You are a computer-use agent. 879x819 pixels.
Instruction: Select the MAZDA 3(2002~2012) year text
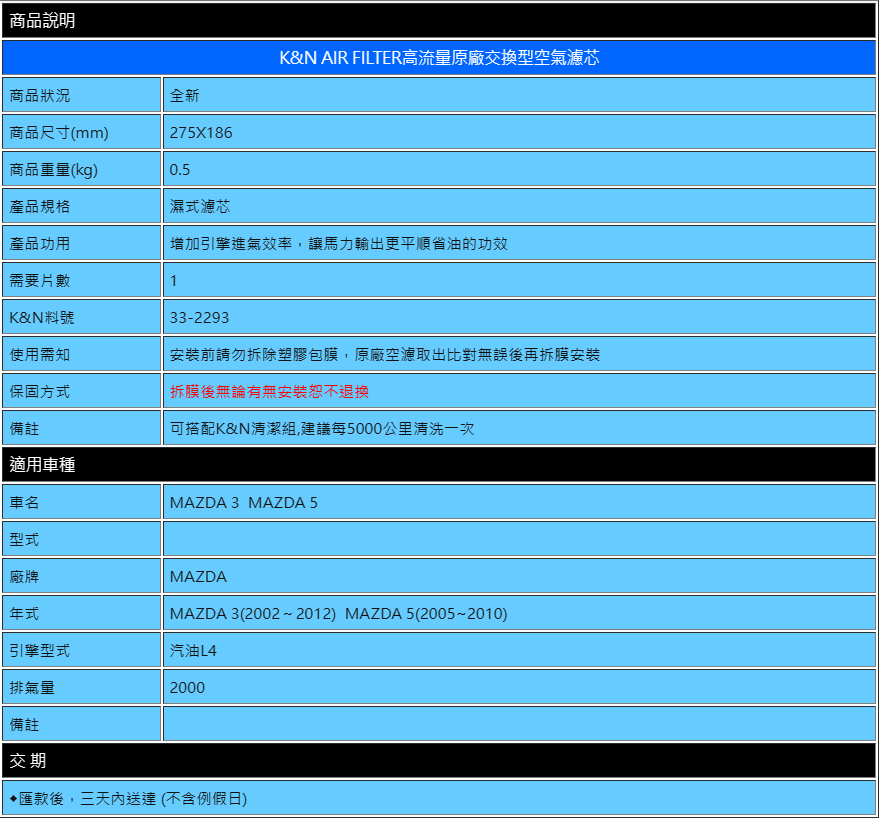coord(253,614)
